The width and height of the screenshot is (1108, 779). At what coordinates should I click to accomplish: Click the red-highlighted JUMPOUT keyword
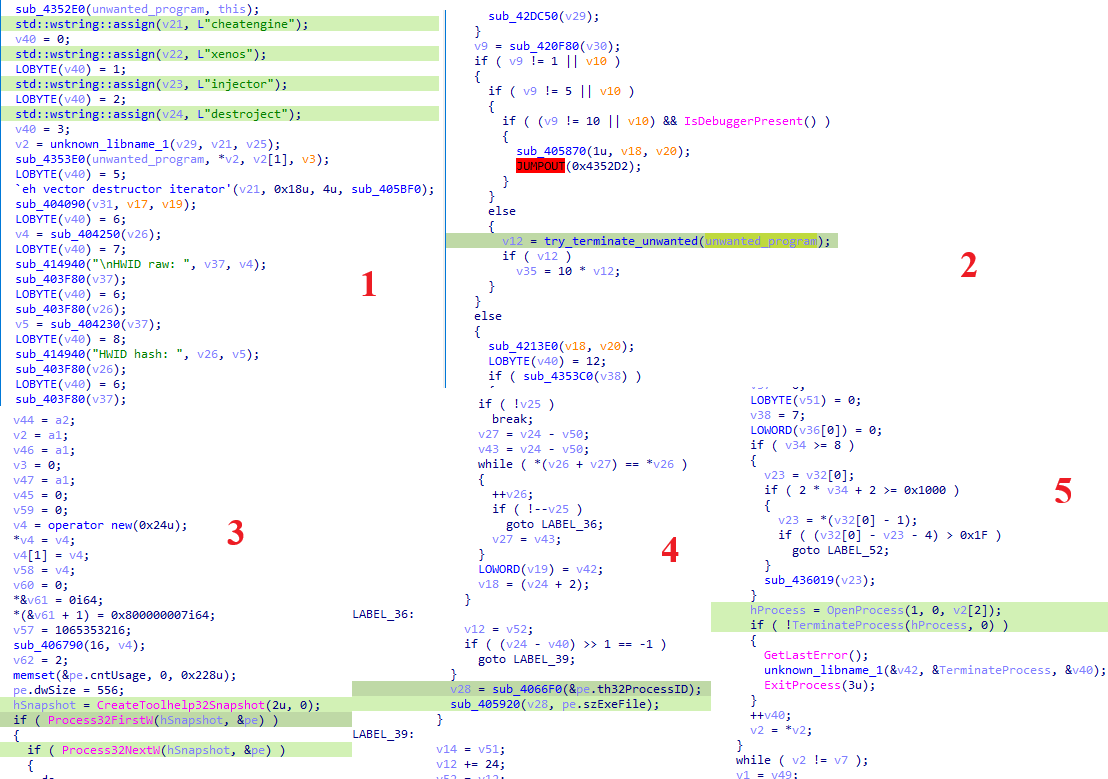click(540, 166)
